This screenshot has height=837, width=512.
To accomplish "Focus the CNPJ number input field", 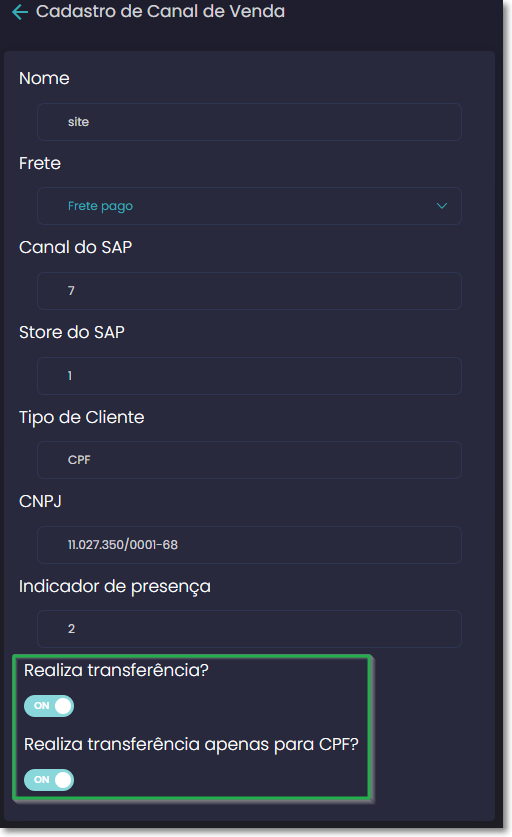I will tap(249, 545).
